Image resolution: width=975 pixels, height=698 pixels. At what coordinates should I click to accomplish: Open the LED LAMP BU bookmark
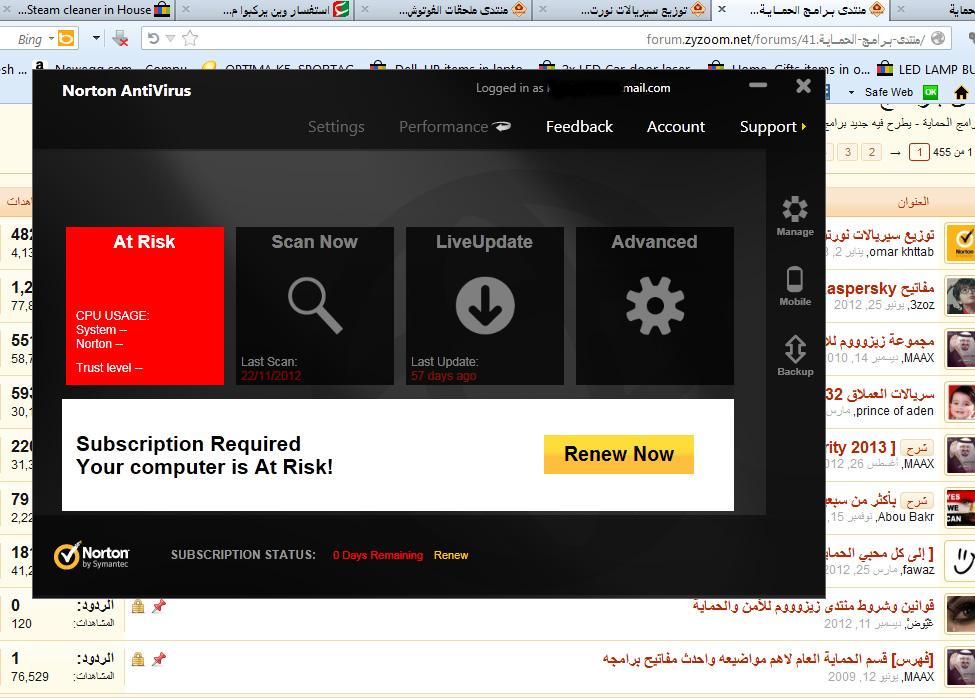[x=926, y=69]
